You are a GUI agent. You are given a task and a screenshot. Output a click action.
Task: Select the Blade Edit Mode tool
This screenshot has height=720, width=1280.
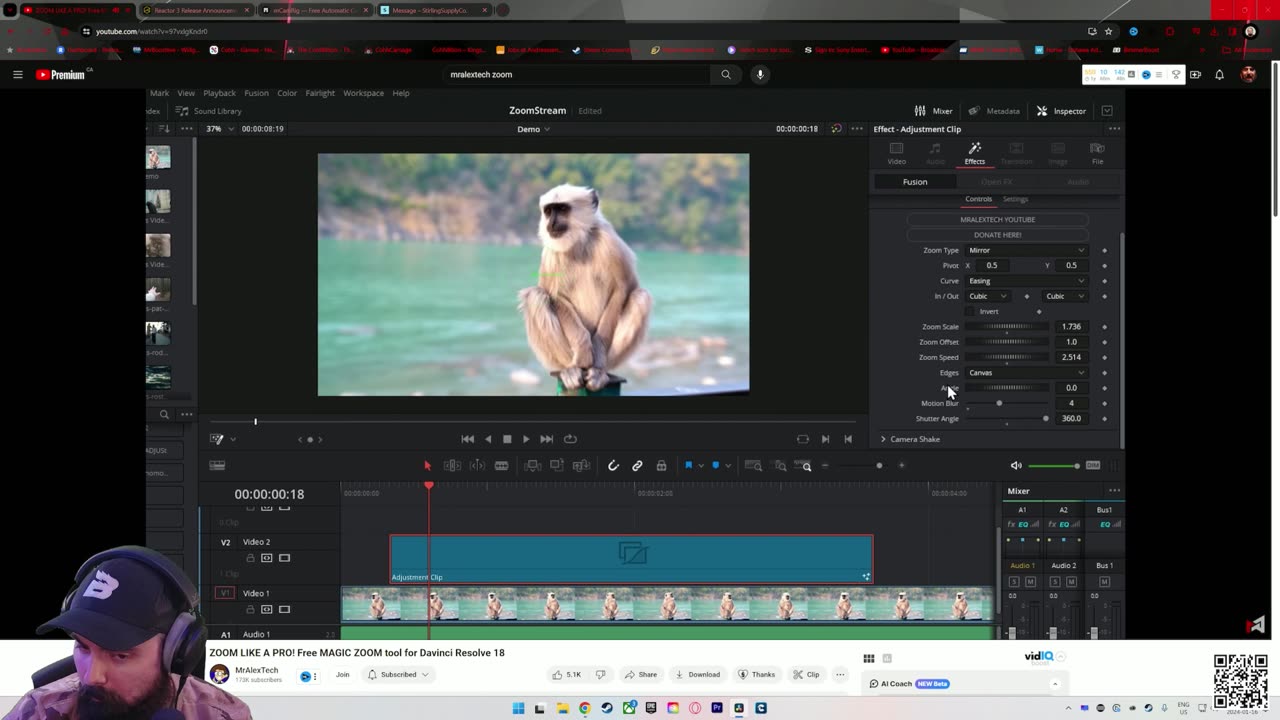(x=501, y=465)
